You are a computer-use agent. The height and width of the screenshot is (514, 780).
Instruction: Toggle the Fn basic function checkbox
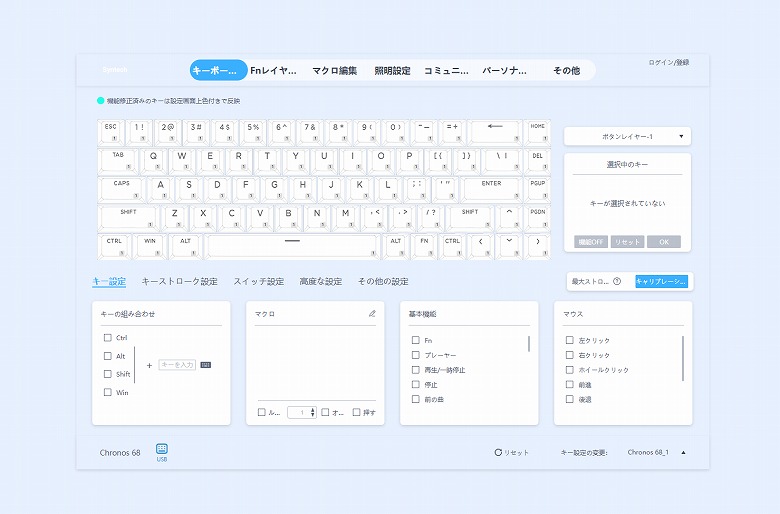pos(416,340)
